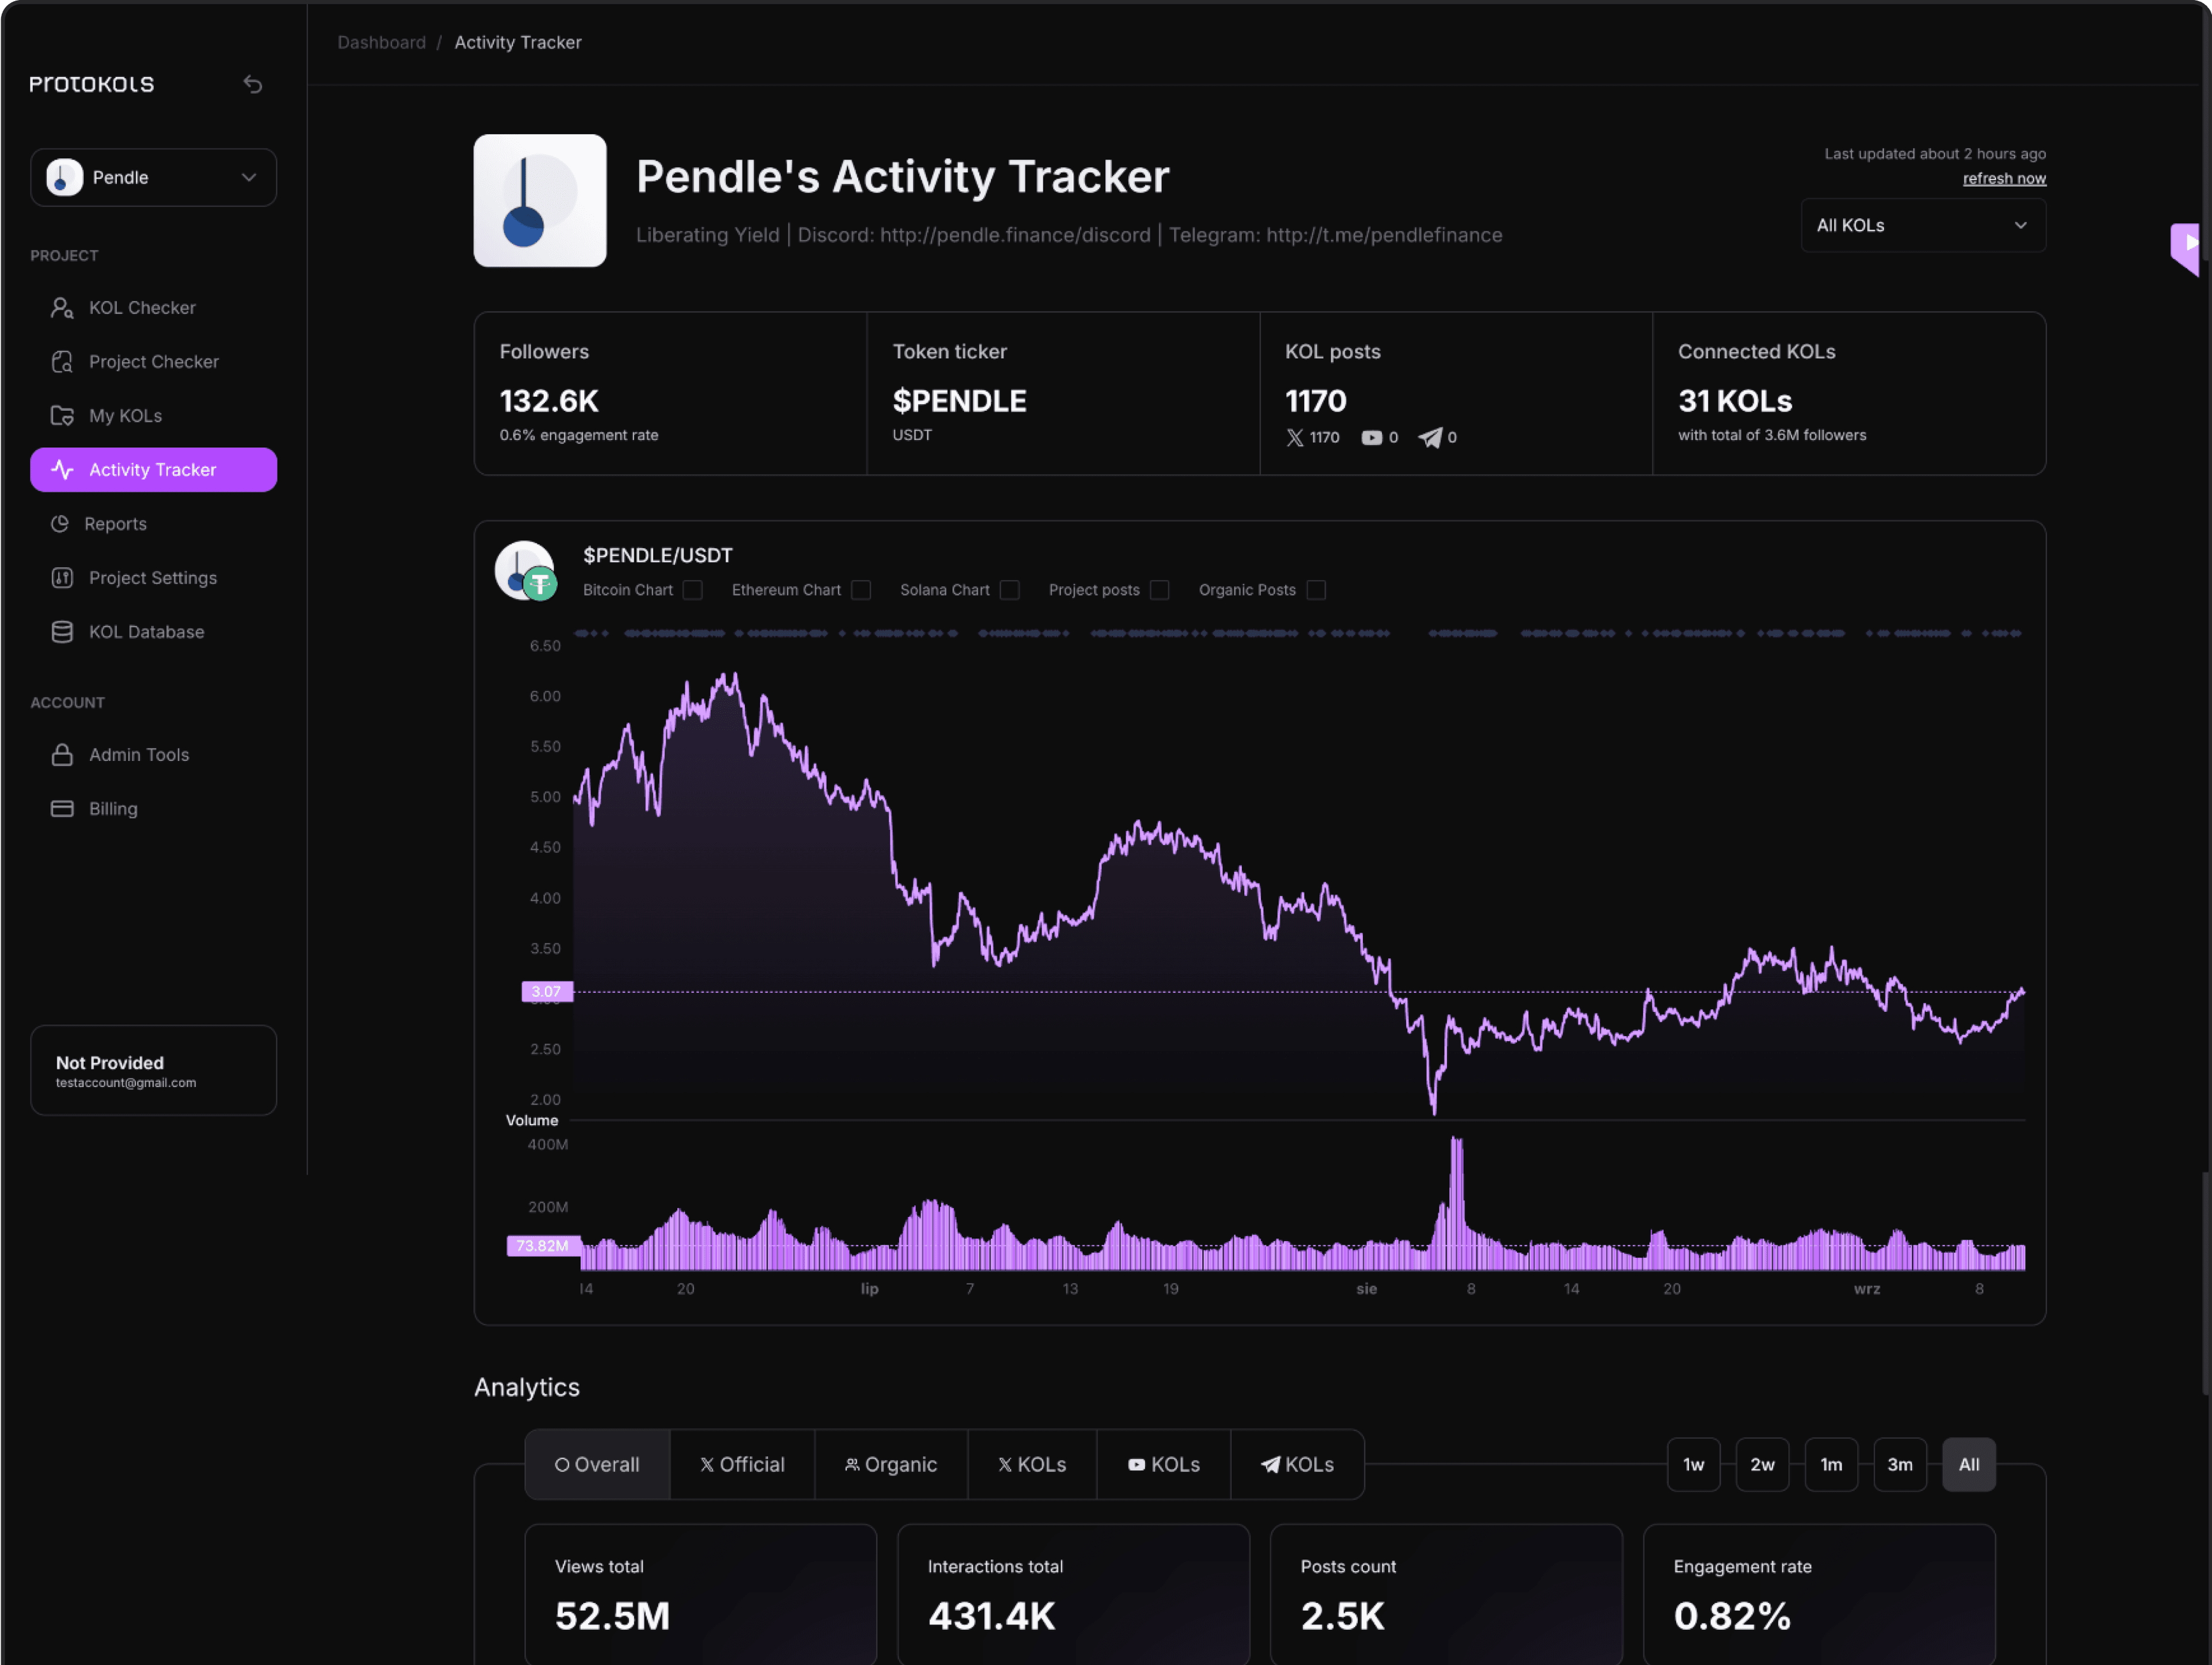2212x1665 pixels.
Task: Click the Views total card
Action: pyautogui.click(x=701, y=1595)
